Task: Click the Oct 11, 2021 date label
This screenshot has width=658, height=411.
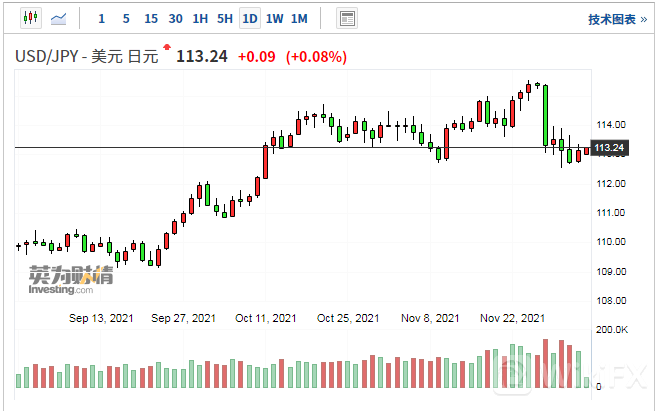Action: (x=265, y=318)
